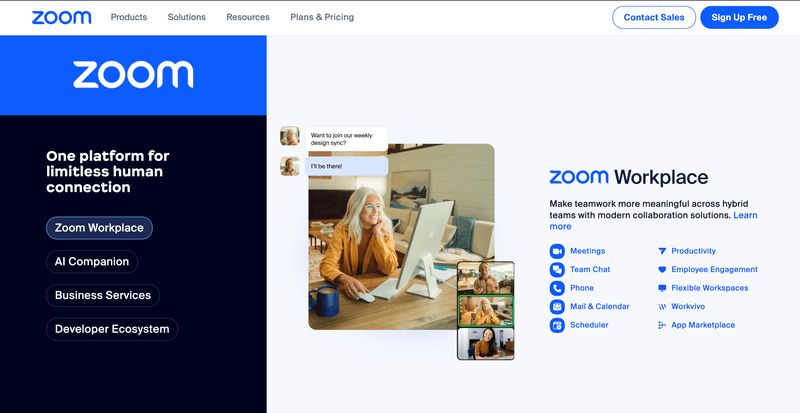Click the Contact Sales button
The height and width of the screenshot is (413, 800).
click(654, 17)
